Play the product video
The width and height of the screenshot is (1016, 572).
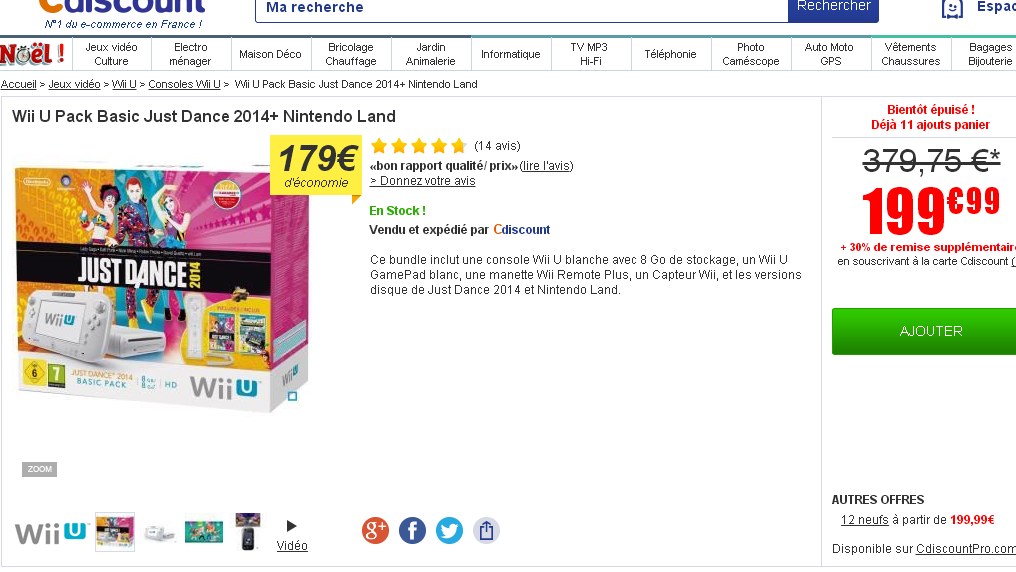pyautogui.click(x=292, y=535)
